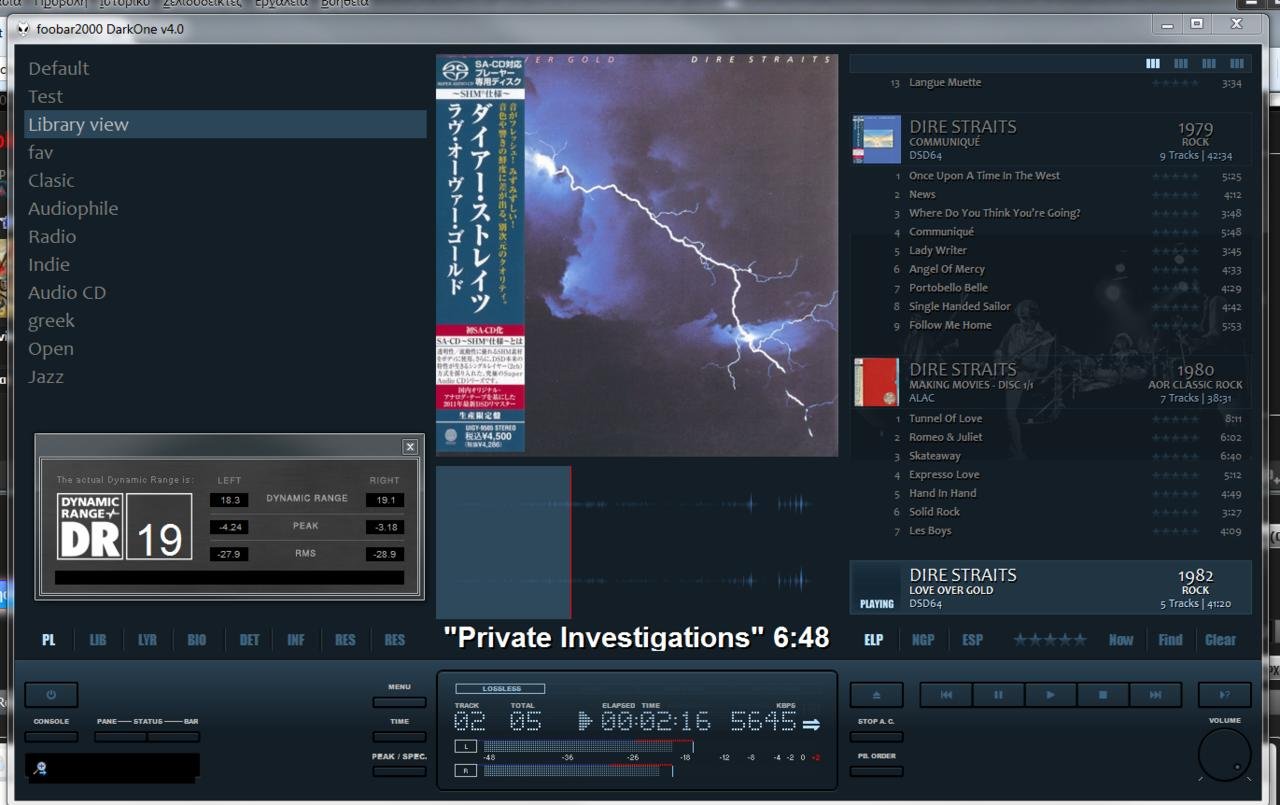1280x805 pixels.
Task: Select the first playlist layout icon
Action: 1153,64
